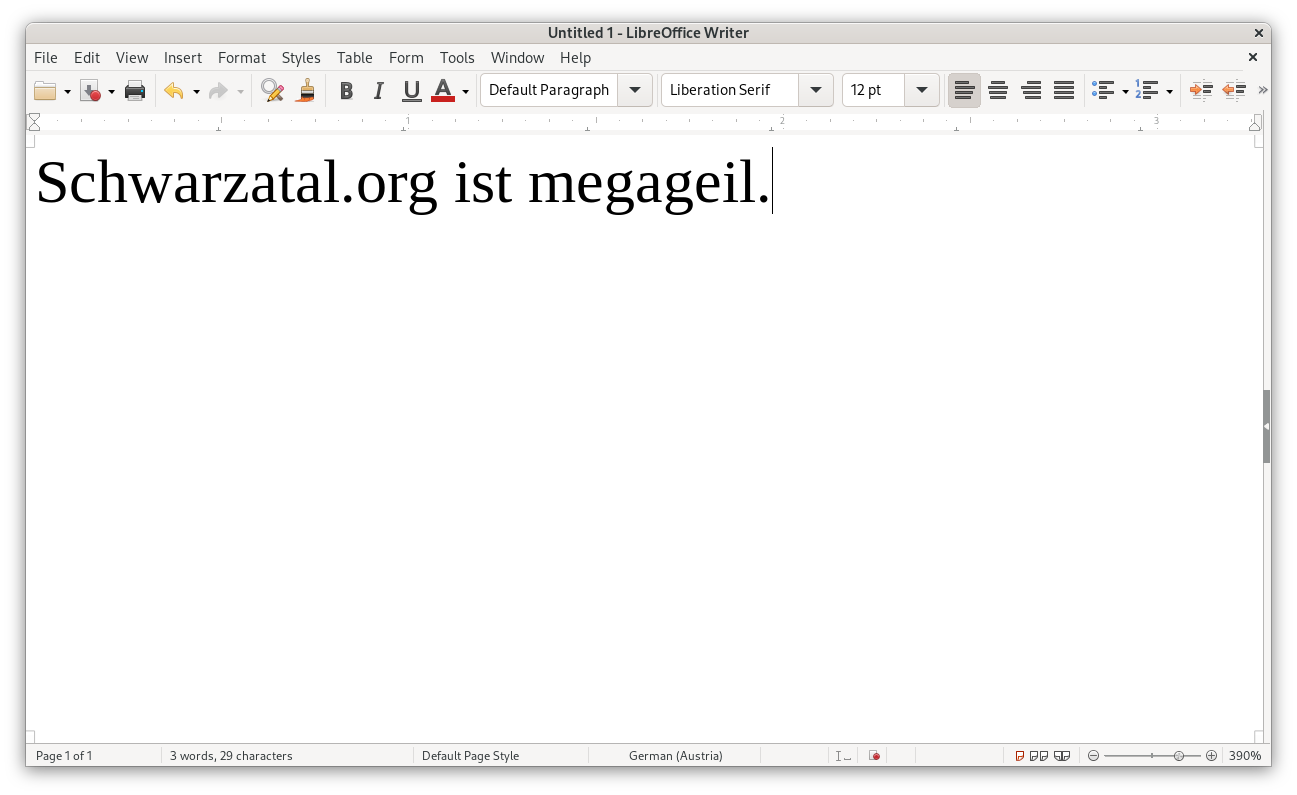Click the 390% zoom level label
The height and width of the screenshot is (795, 1297).
point(1245,756)
